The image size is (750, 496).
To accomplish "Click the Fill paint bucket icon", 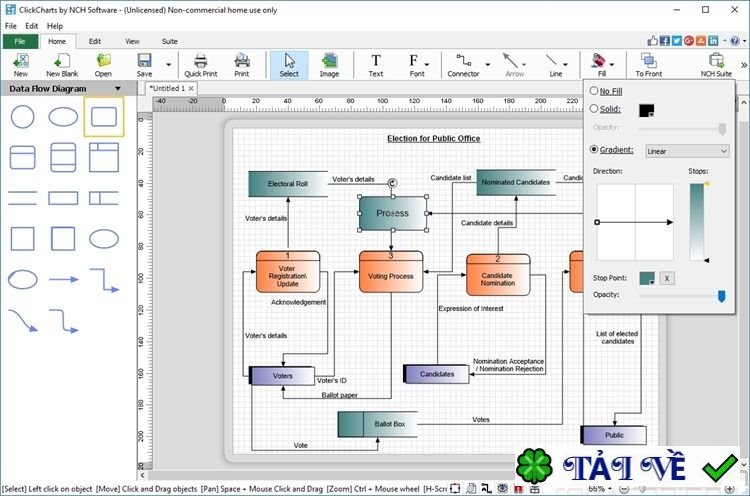I will click(x=599, y=62).
